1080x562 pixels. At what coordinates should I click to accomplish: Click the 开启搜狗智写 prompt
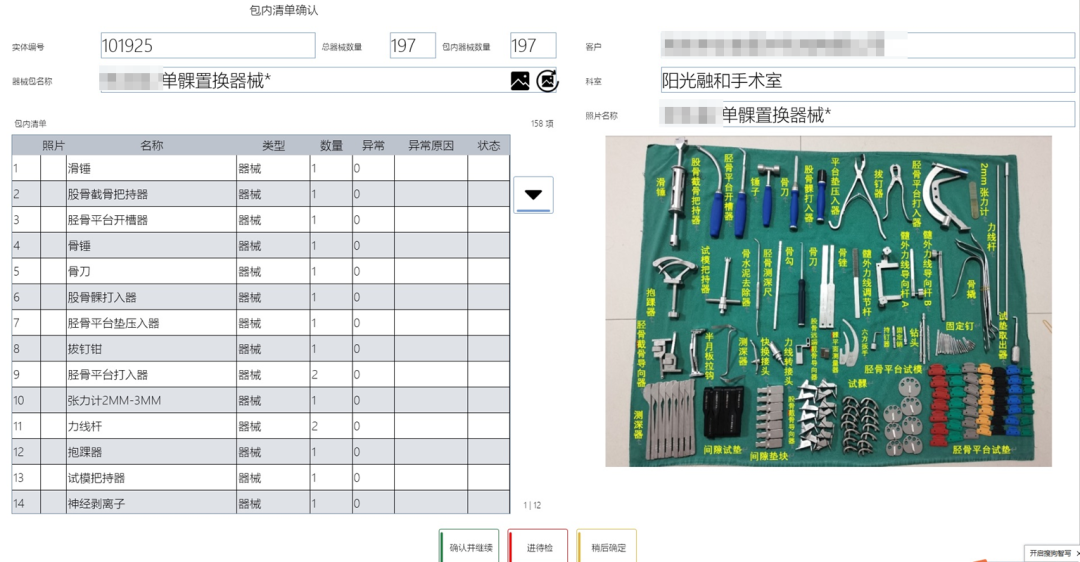(x=1052, y=553)
